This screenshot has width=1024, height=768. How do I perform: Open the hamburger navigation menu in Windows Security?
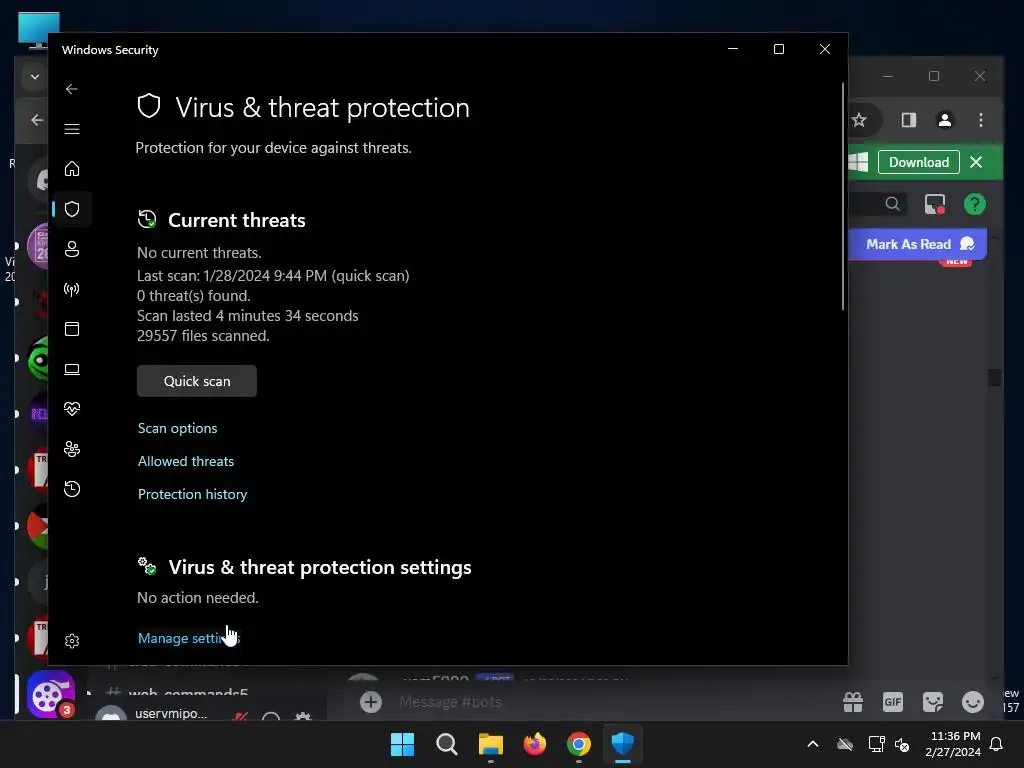click(x=72, y=129)
